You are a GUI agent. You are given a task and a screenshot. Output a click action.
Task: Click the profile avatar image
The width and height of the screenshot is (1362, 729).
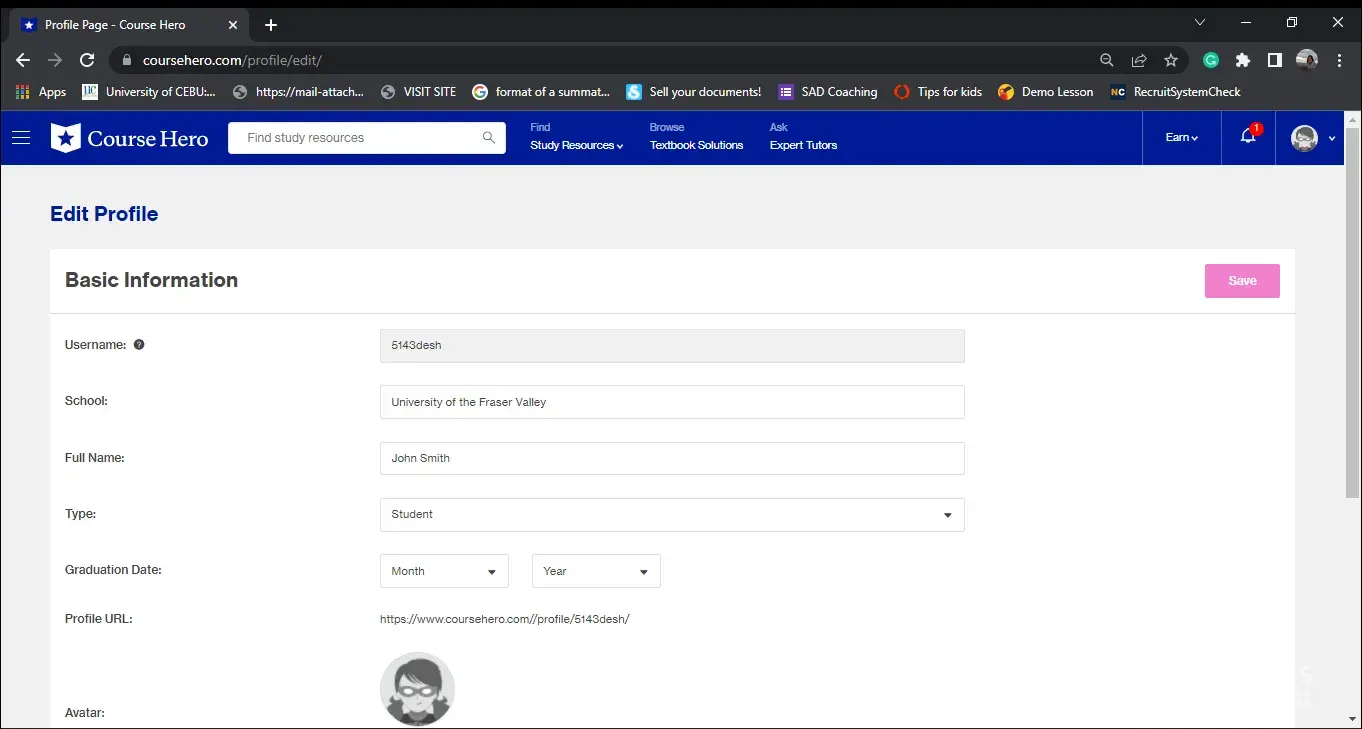click(417, 689)
